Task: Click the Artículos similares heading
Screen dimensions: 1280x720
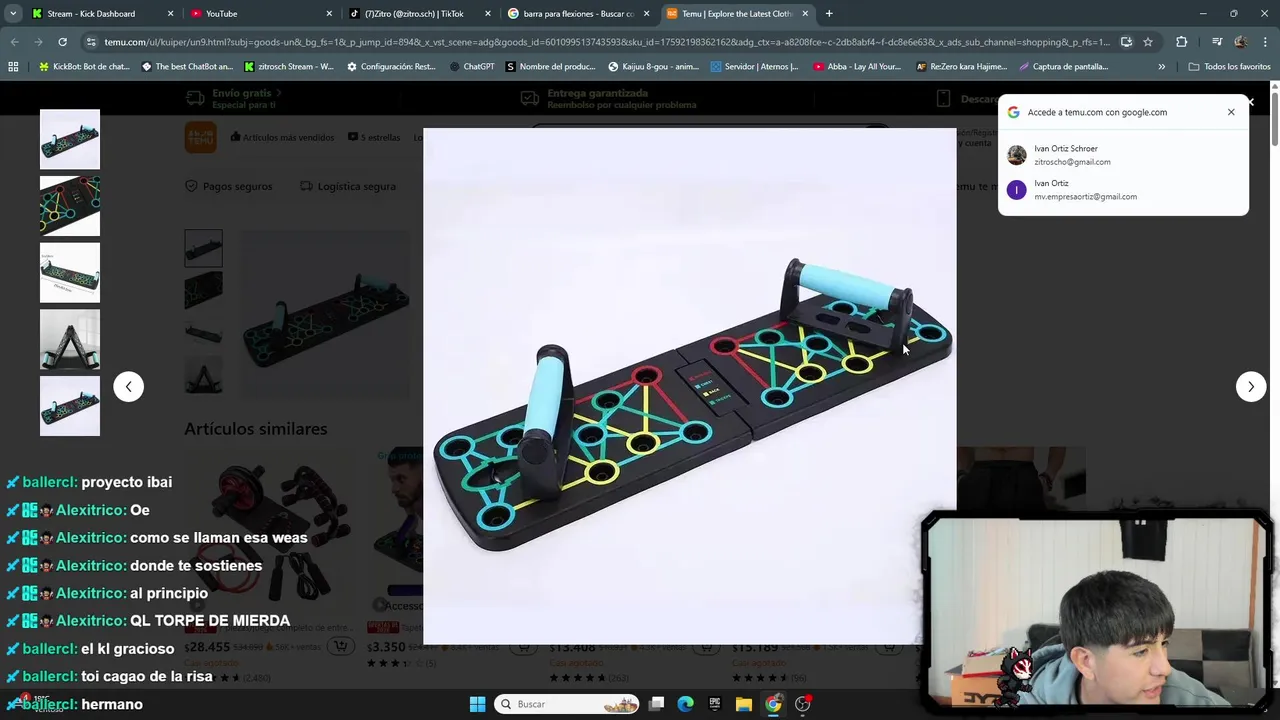Action: click(256, 429)
